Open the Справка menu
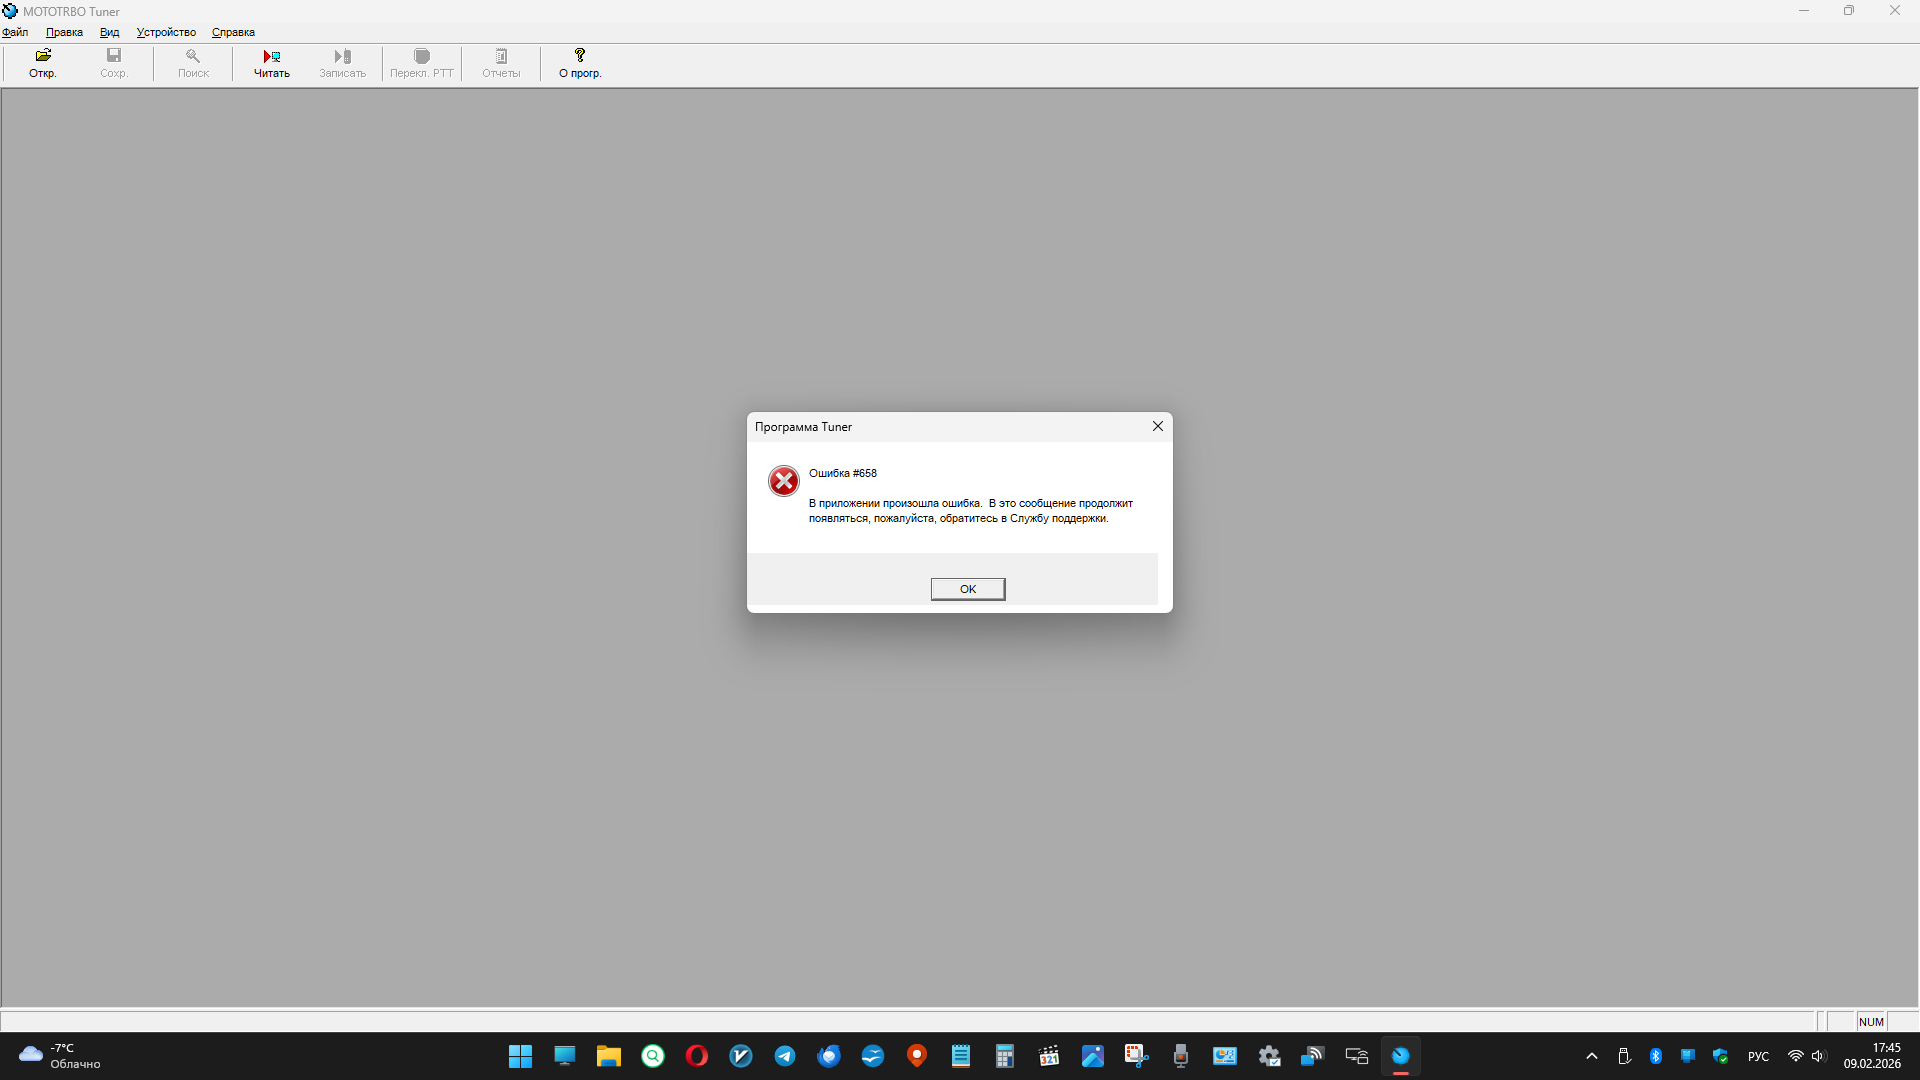 click(233, 32)
